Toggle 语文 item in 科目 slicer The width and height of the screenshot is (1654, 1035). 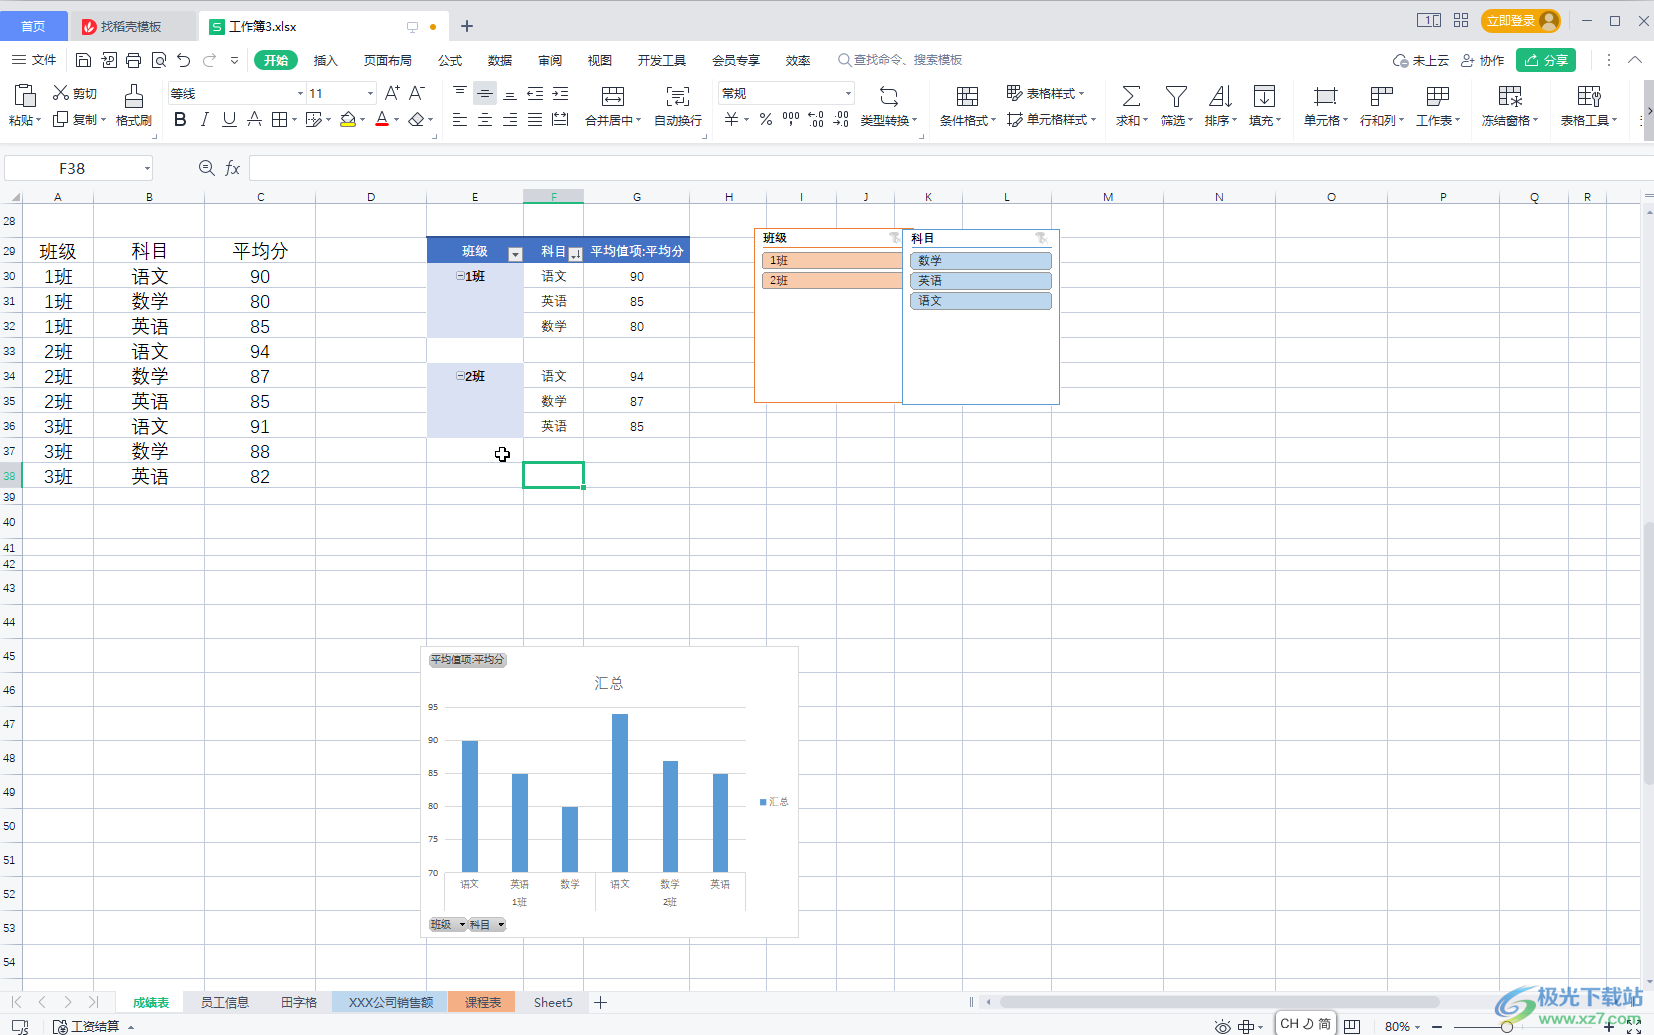(x=981, y=301)
